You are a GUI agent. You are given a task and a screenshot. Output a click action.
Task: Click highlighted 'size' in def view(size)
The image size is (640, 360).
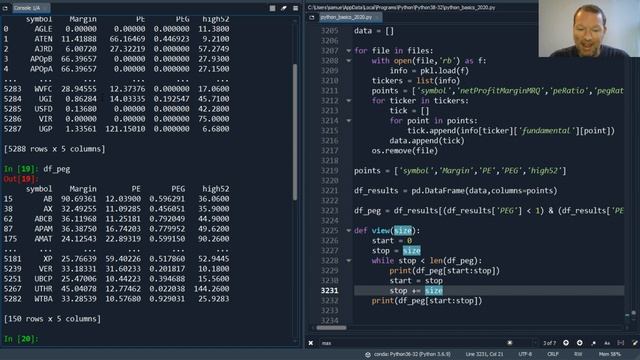pyautogui.click(x=403, y=231)
